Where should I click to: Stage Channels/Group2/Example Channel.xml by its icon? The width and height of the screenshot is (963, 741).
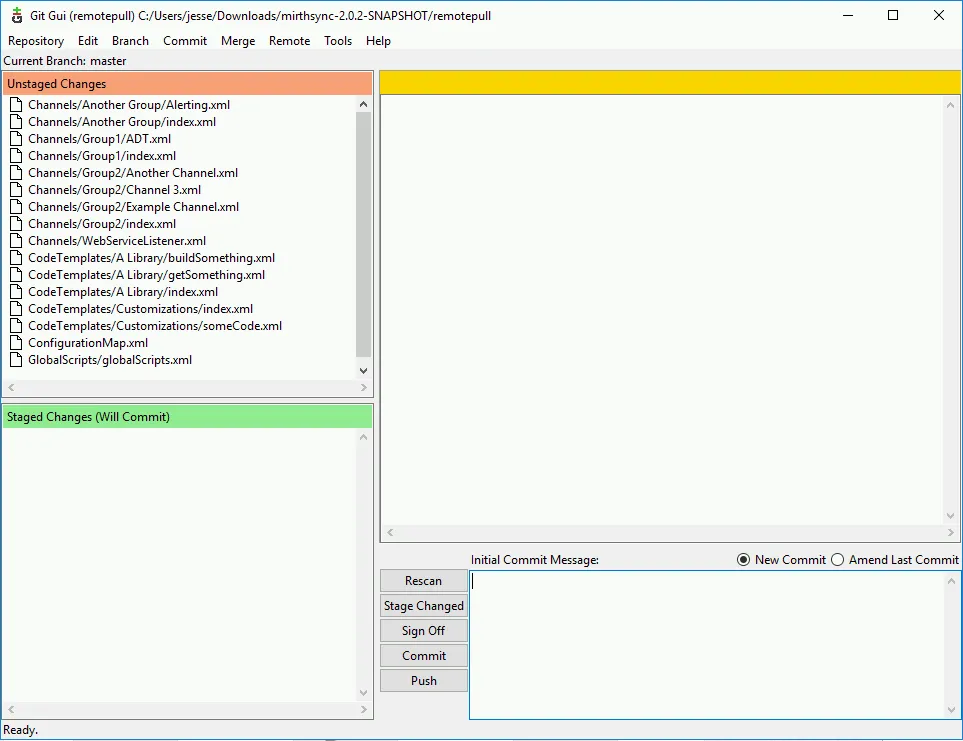(x=17, y=206)
